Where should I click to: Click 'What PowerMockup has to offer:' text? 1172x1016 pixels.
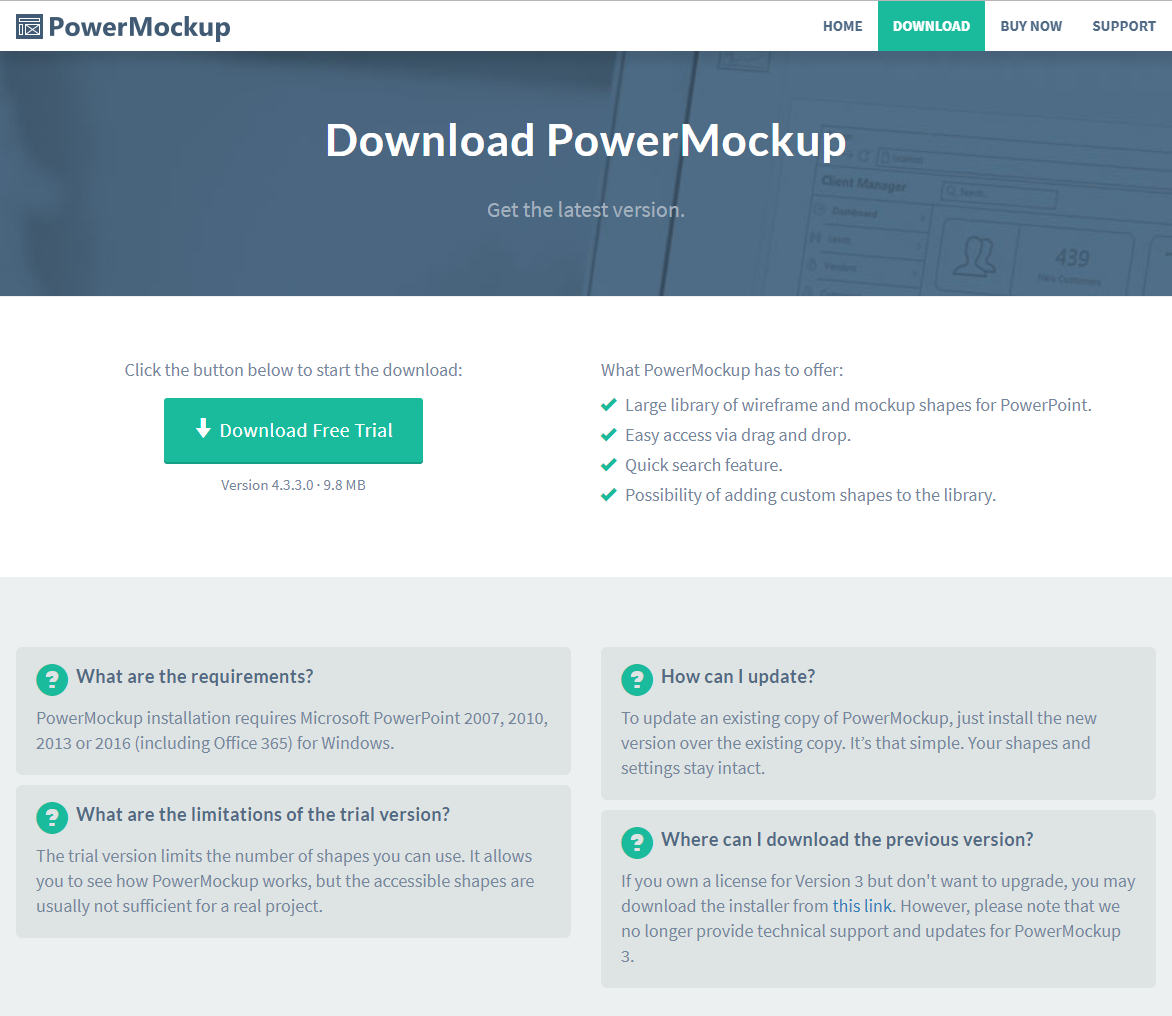pos(722,370)
